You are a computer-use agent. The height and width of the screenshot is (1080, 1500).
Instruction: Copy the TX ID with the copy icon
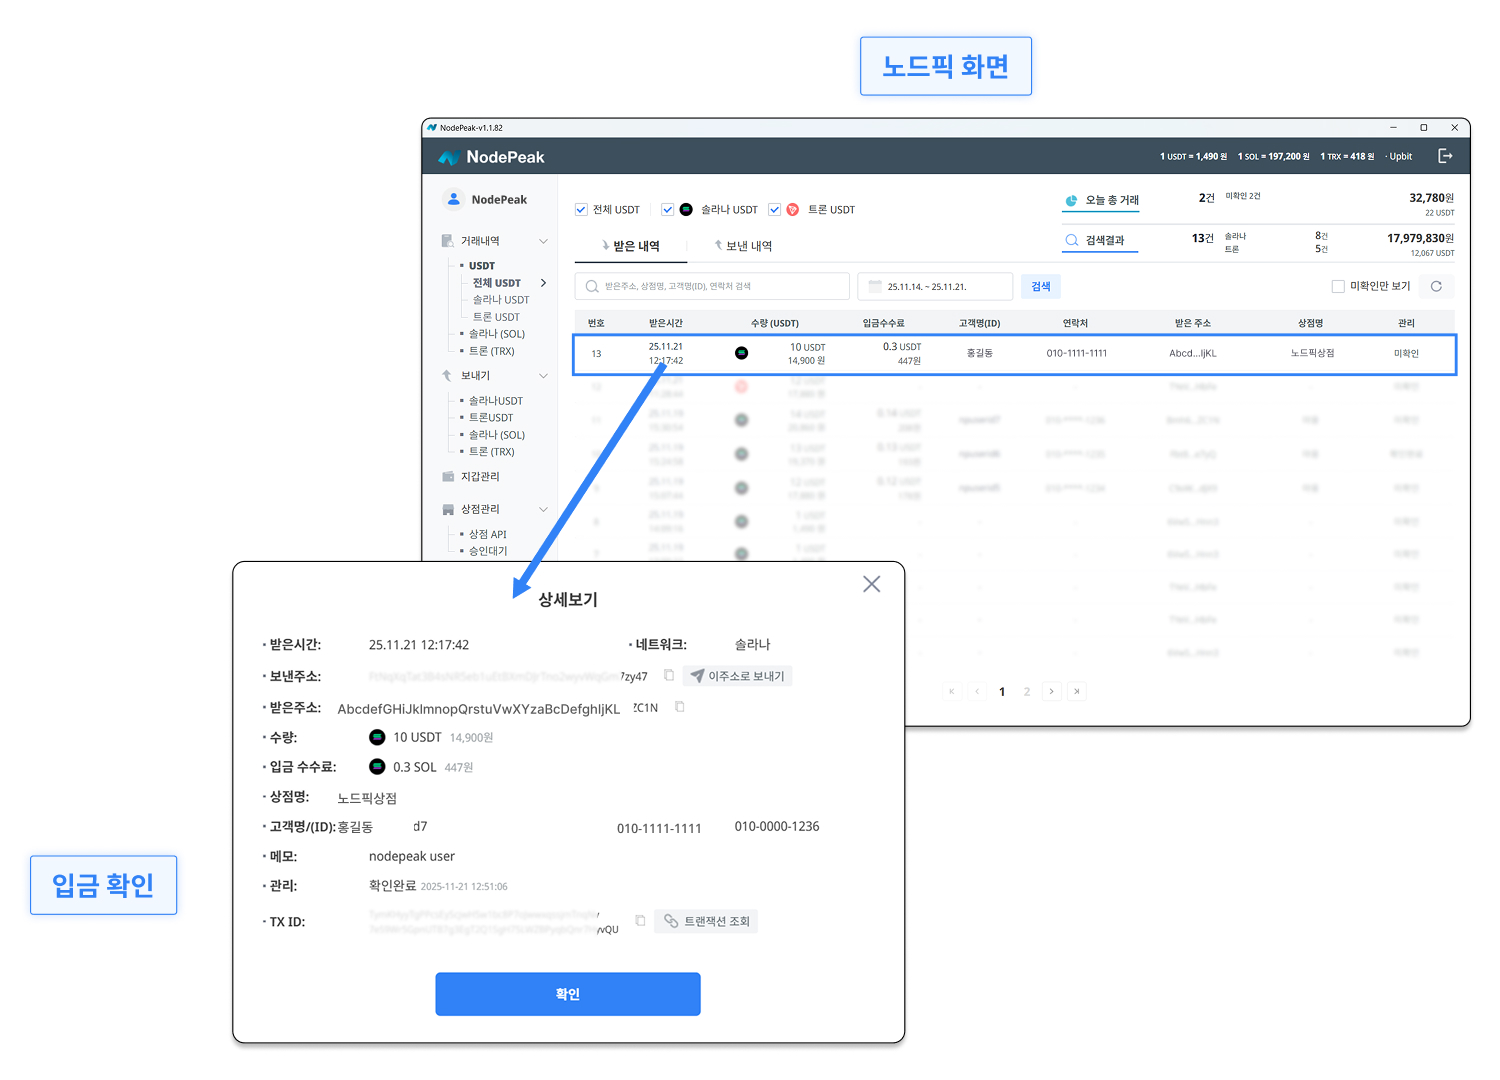[x=640, y=921]
